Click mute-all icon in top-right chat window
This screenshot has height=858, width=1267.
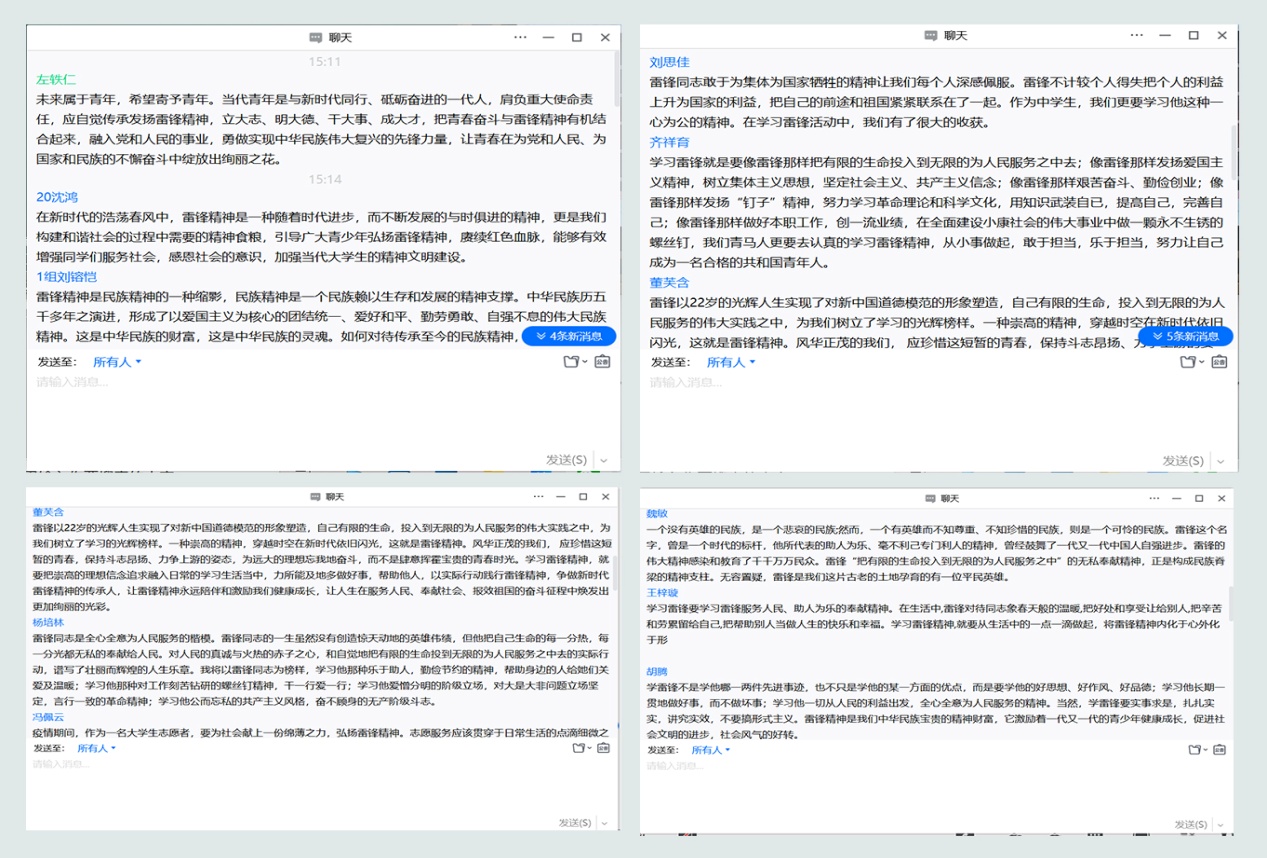(1219, 362)
